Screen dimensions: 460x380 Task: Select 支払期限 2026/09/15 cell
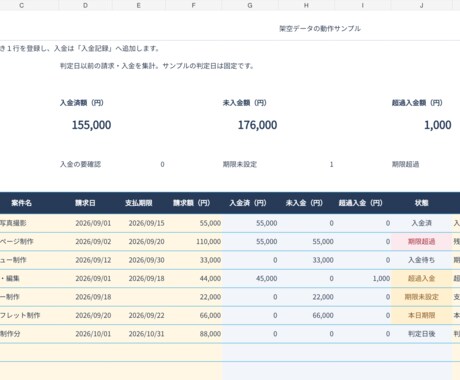click(x=139, y=223)
